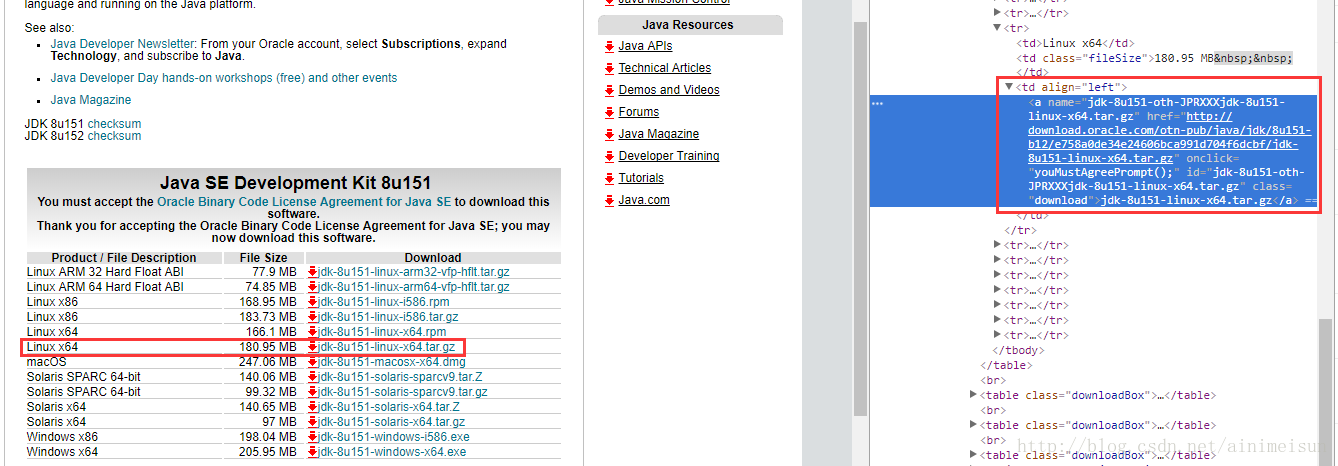This screenshot has height=466, width=1338.
Task: Click download arrow icon for jdk-8u151-linux-i586.rpm
Action: click(312, 302)
